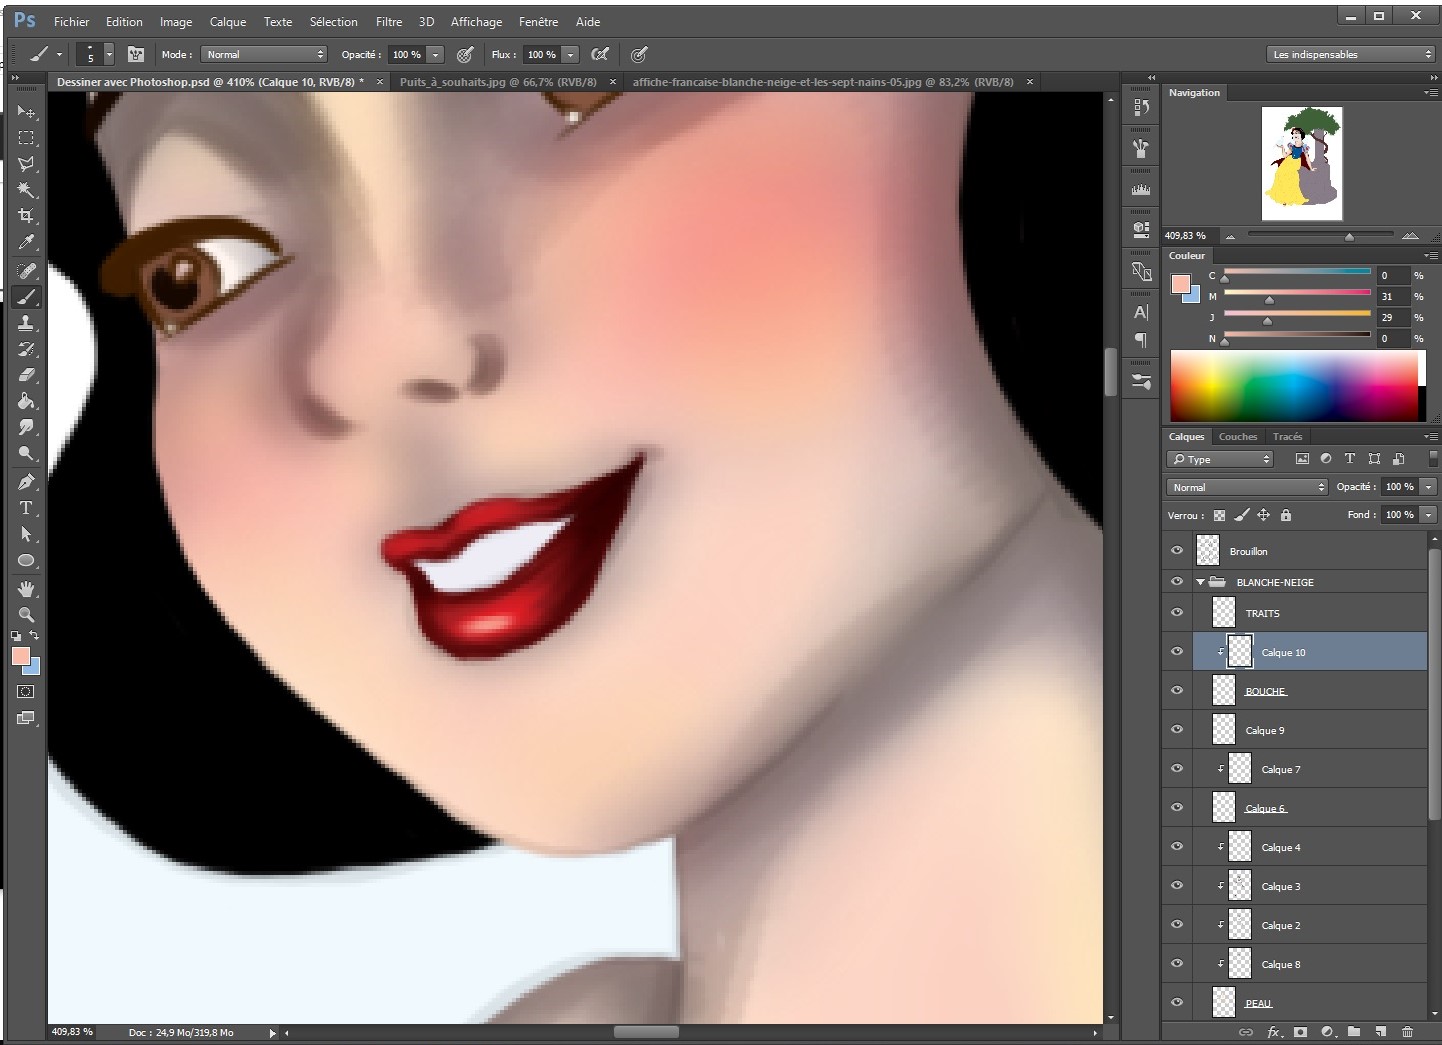1442x1045 pixels.
Task: Hide the Brouillon layer
Action: tap(1177, 550)
